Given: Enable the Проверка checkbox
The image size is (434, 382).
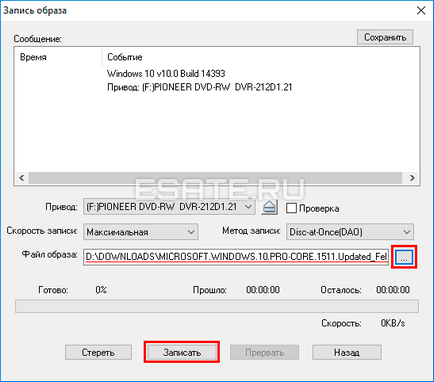Looking at the screenshot, I should click(x=291, y=208).
